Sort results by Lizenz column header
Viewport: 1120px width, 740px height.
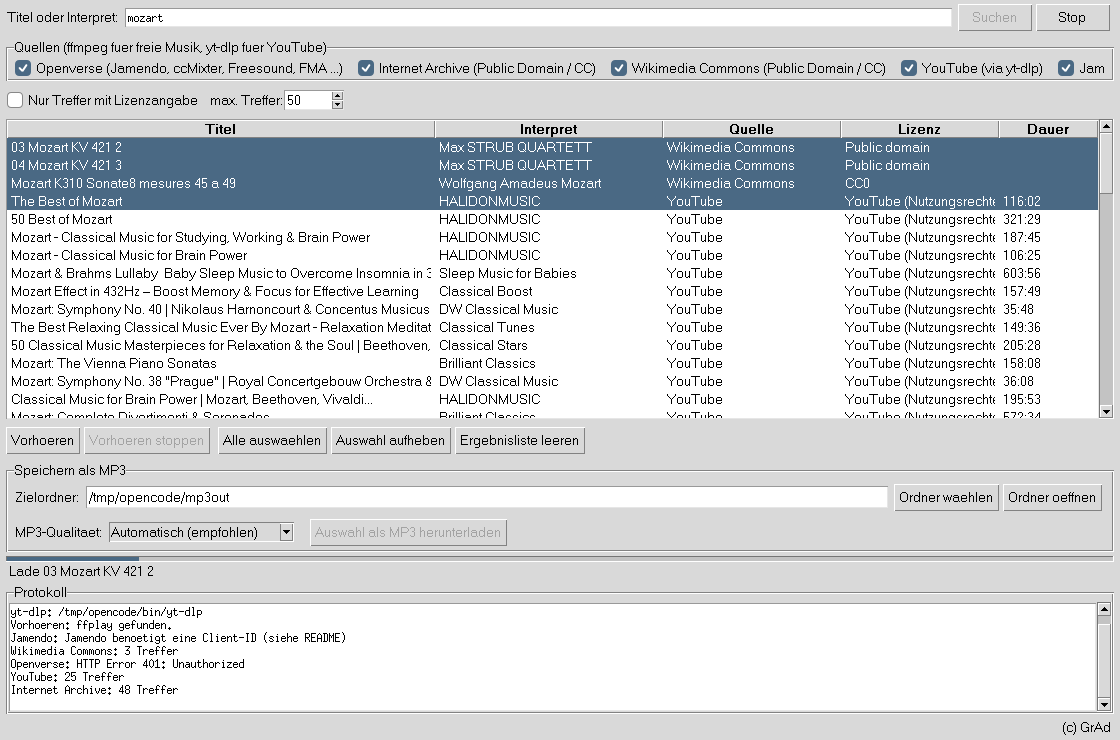[919, 129]
